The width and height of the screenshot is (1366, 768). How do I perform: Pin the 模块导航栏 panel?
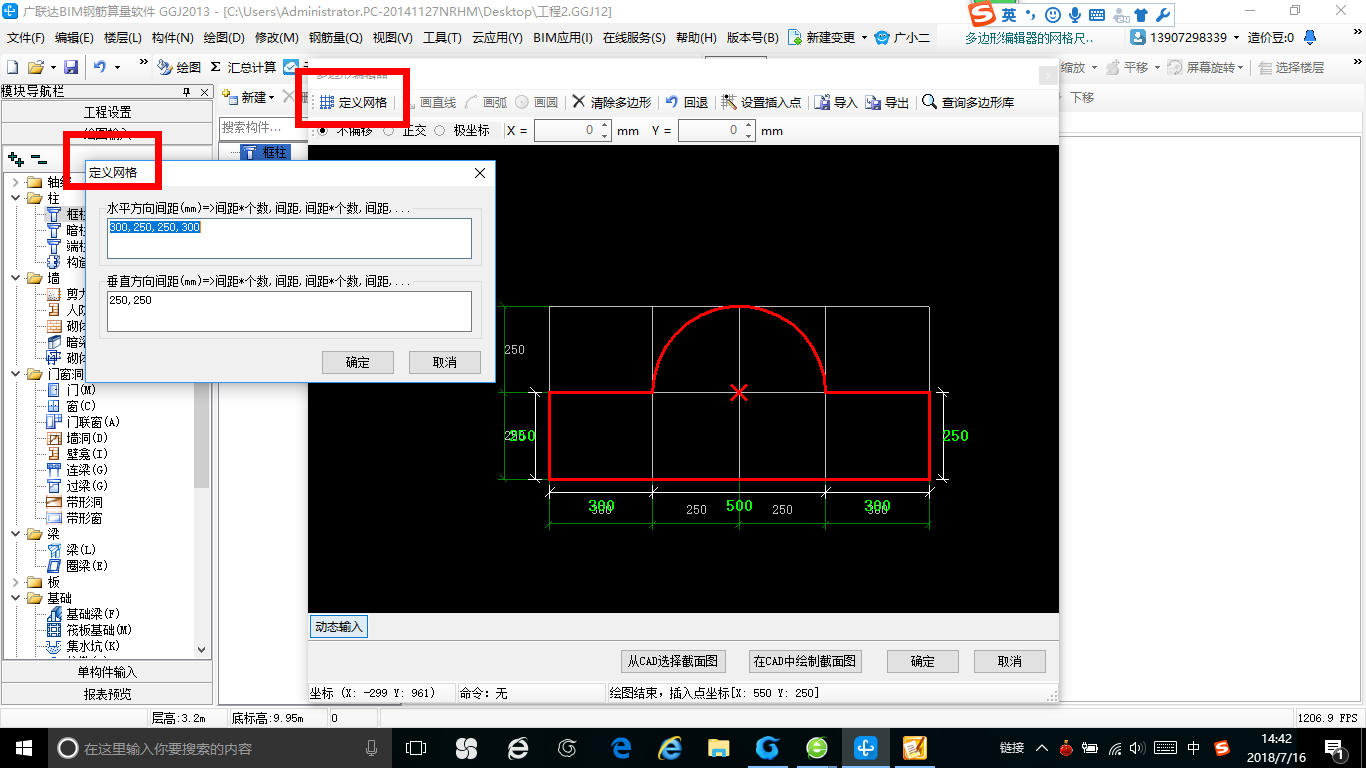tap(186, 92)
